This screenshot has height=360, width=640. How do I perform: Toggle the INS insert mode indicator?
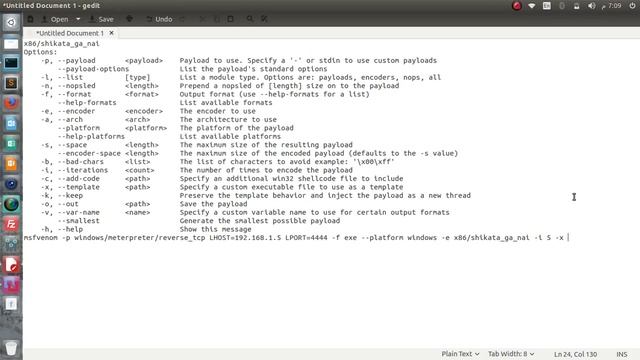coord(622,354)
